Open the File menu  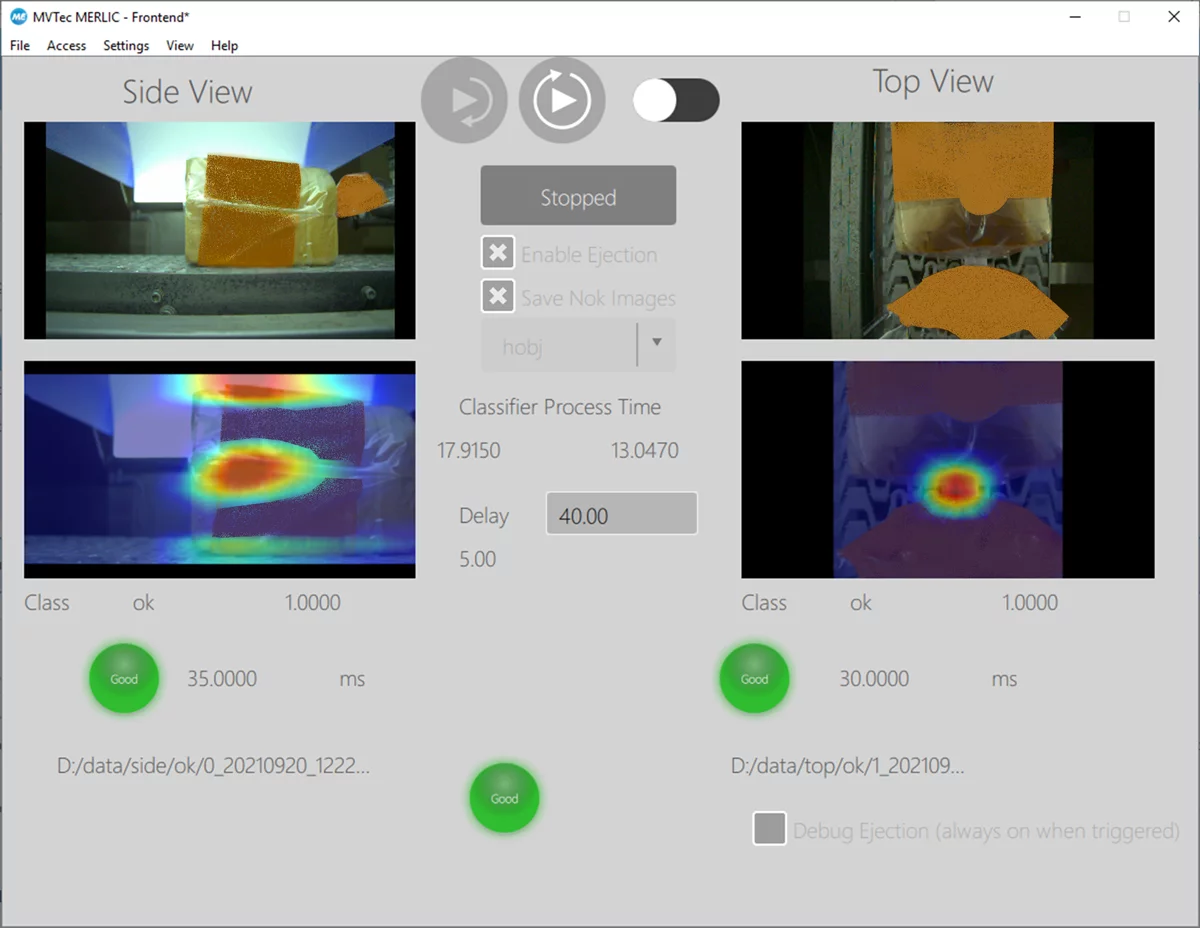coord(20,45)
